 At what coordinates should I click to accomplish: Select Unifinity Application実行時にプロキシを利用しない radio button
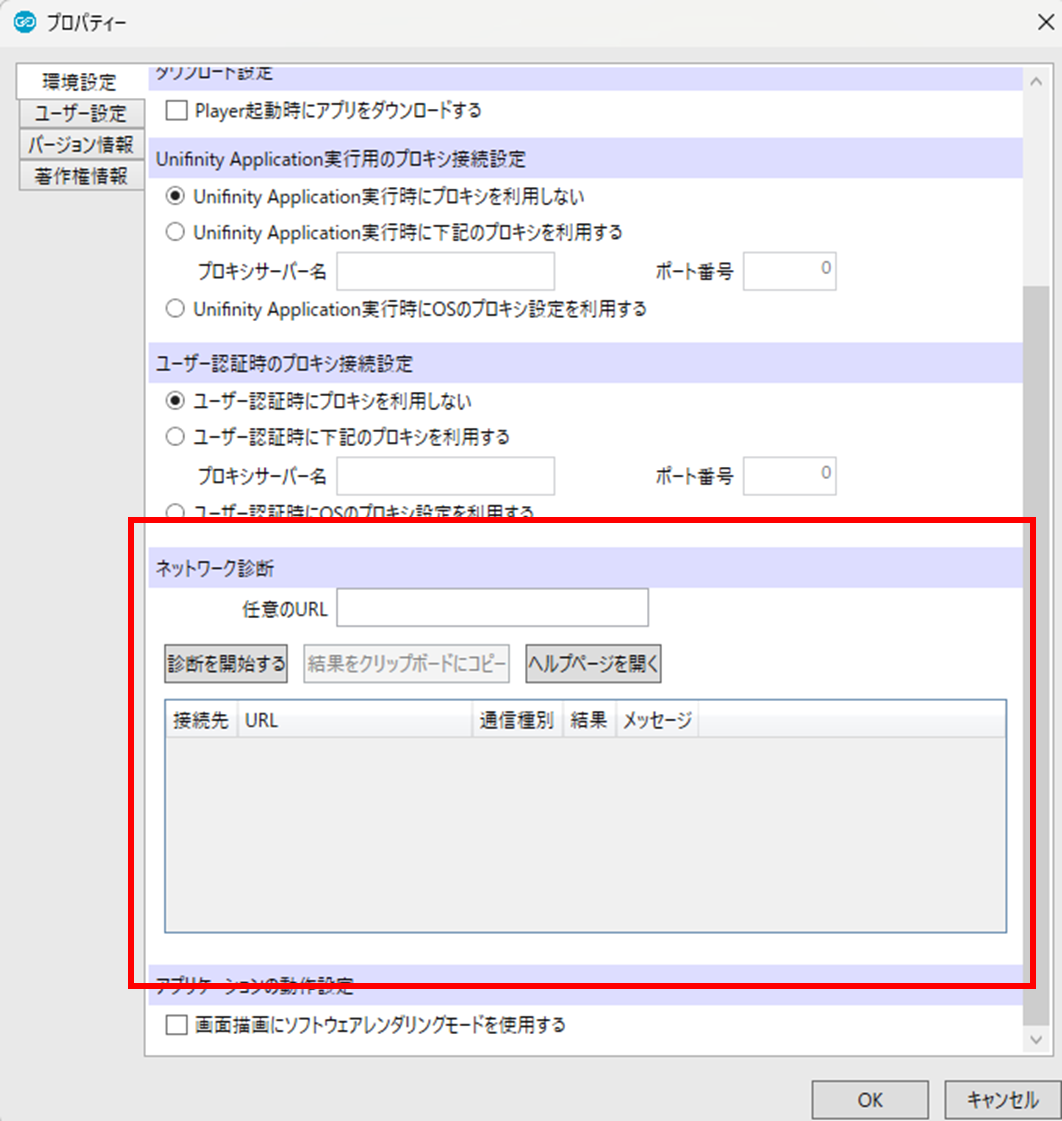[x=176, y=196]
